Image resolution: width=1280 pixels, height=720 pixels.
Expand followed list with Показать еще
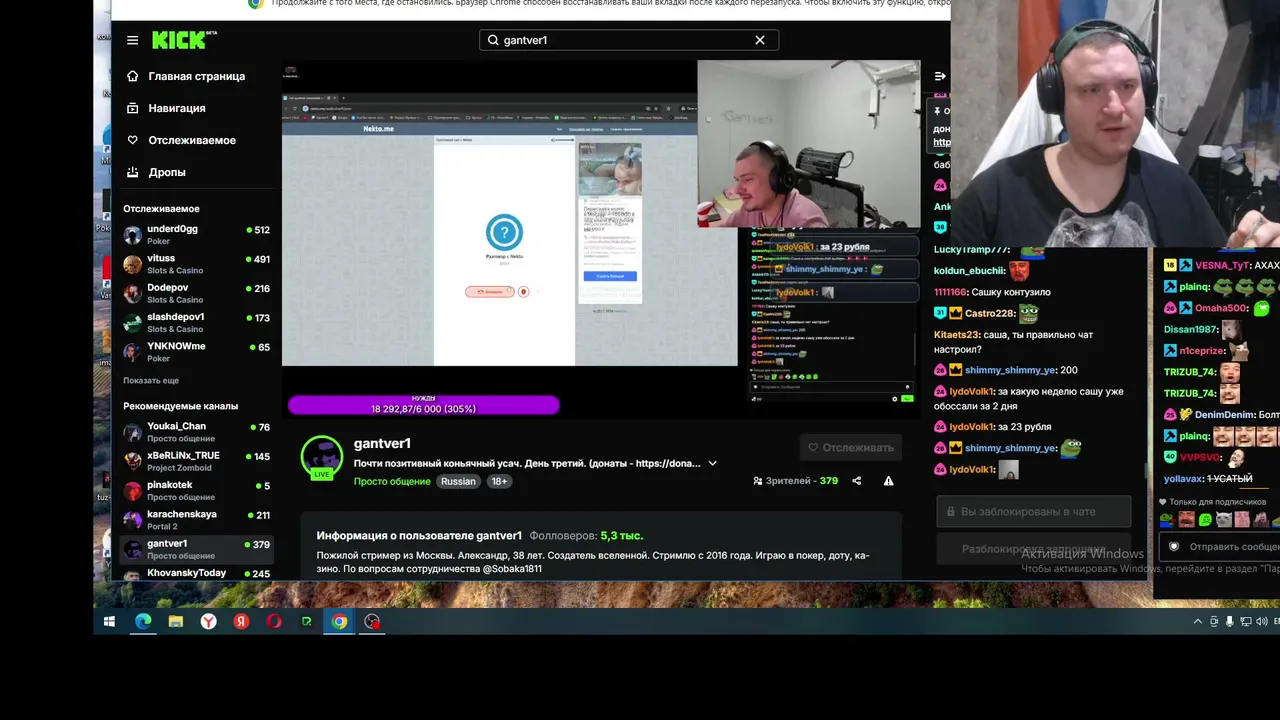[151, 381]
